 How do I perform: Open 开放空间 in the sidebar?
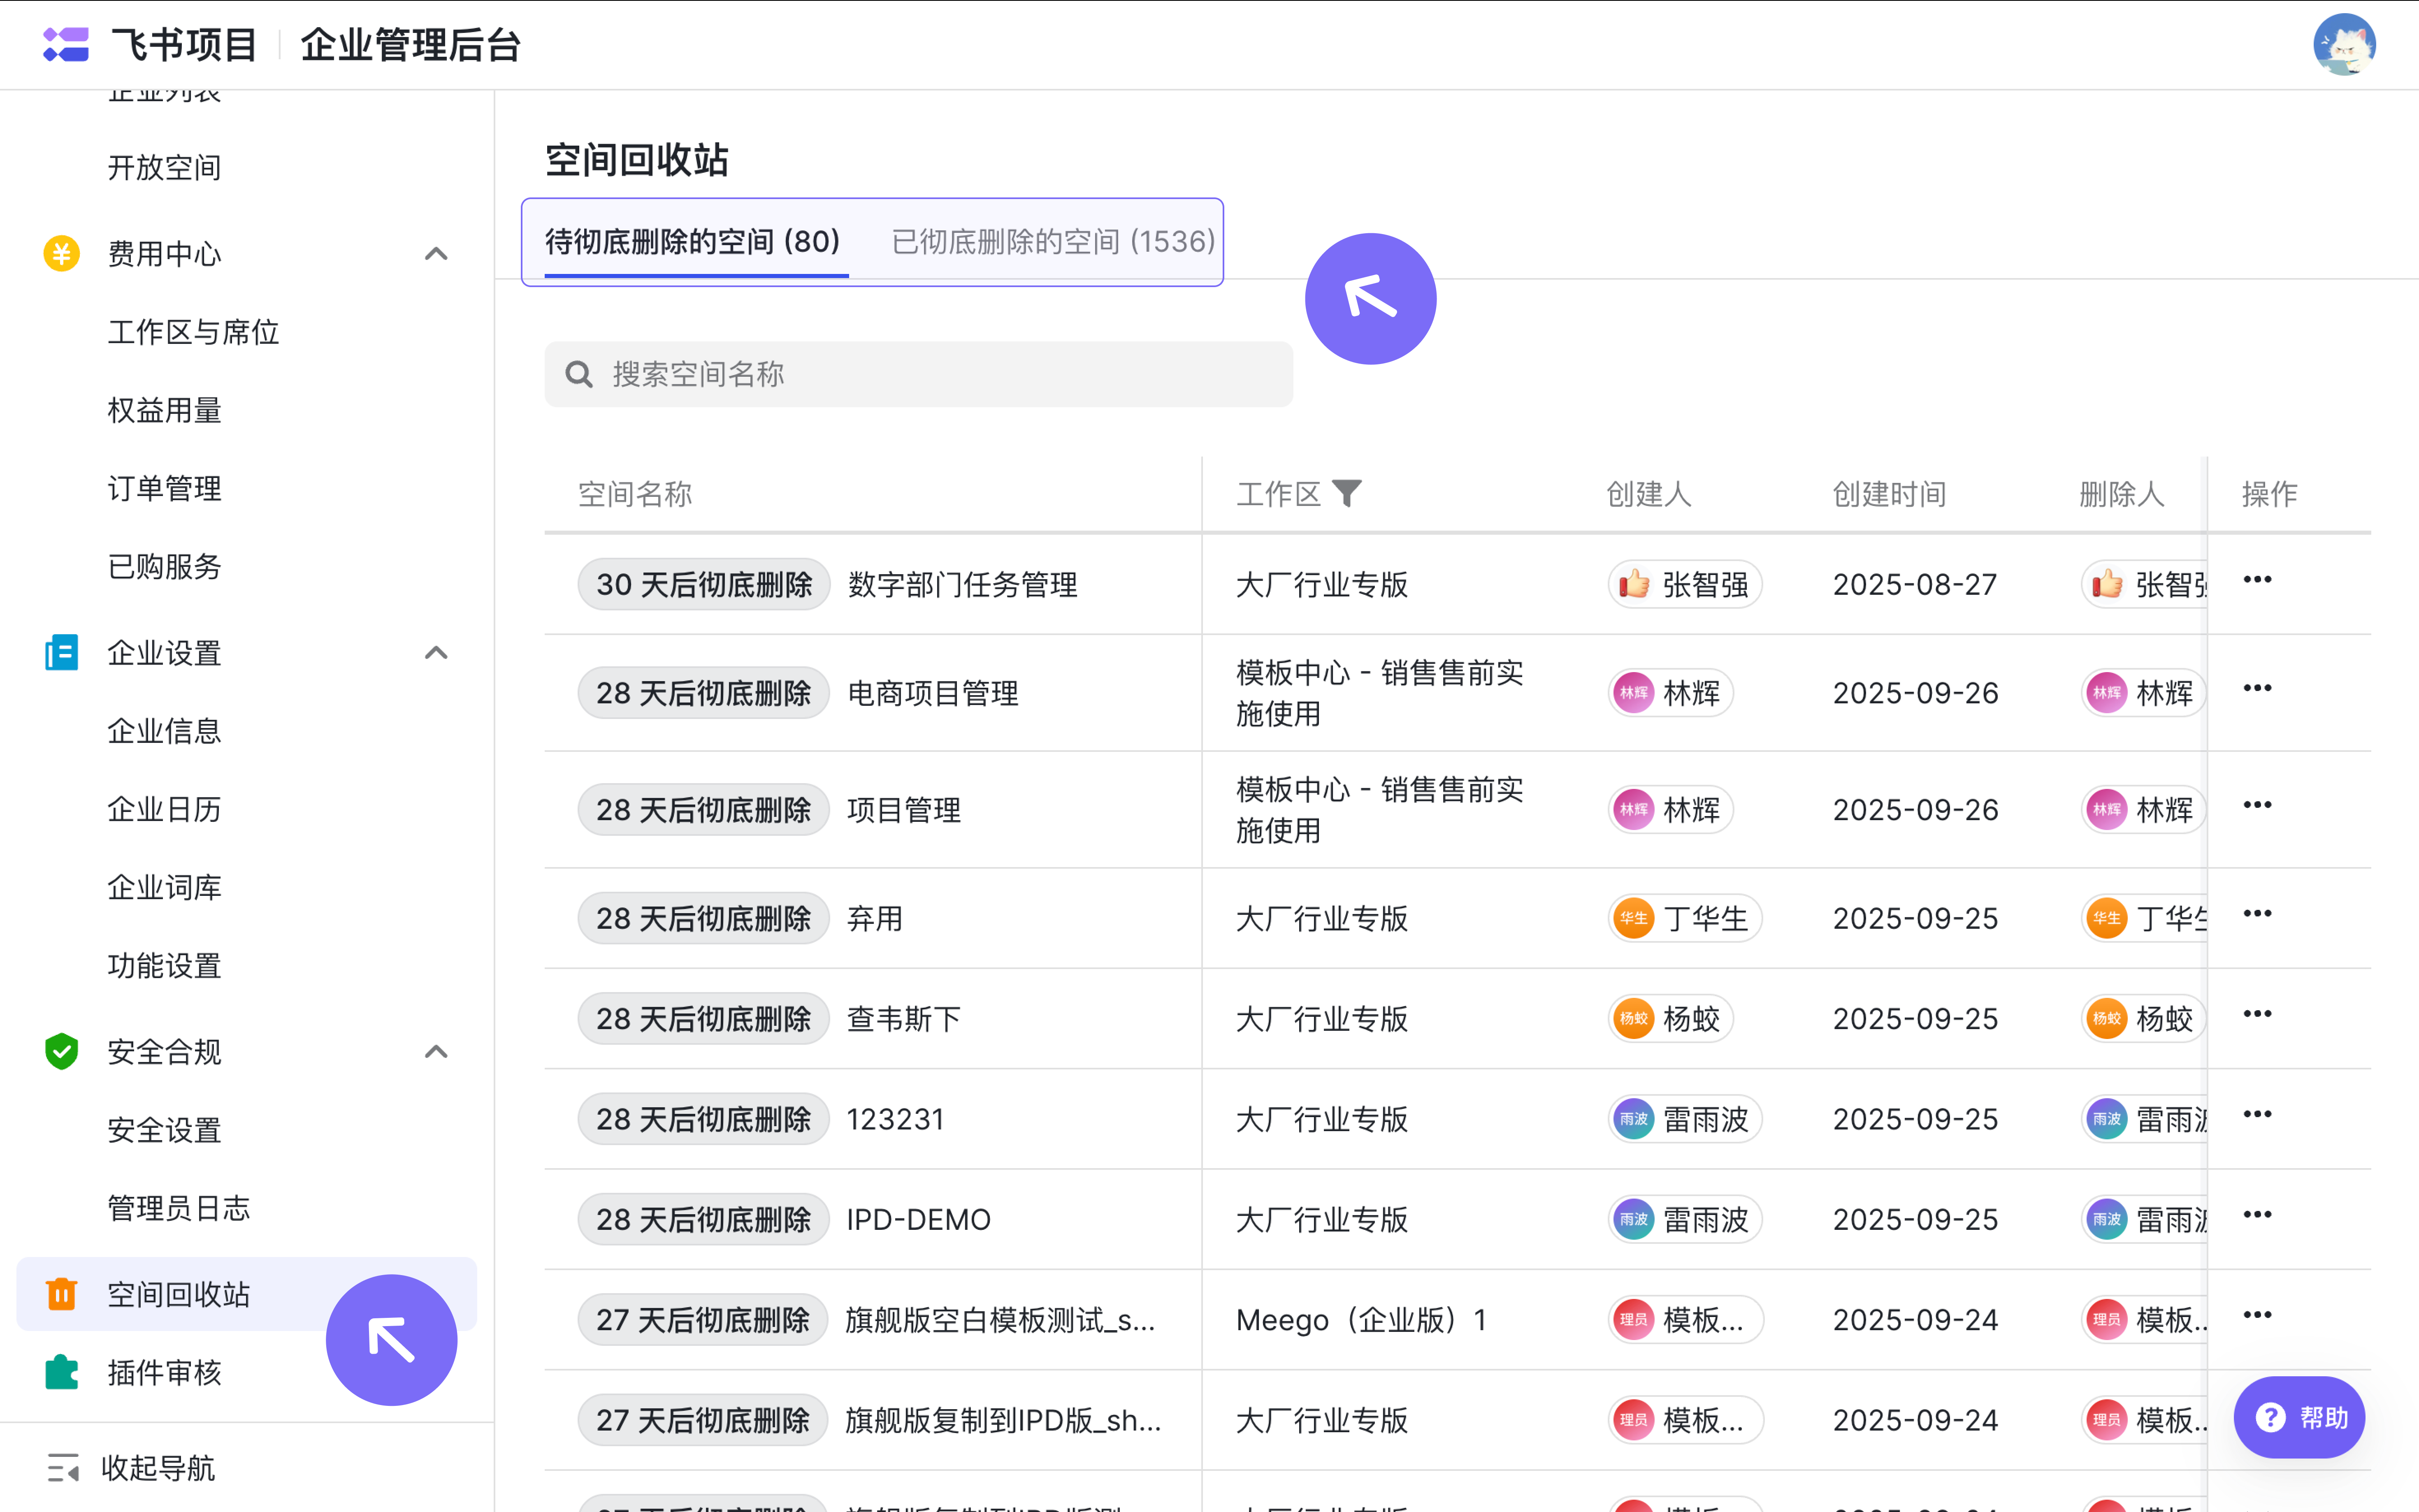[165, 167]
